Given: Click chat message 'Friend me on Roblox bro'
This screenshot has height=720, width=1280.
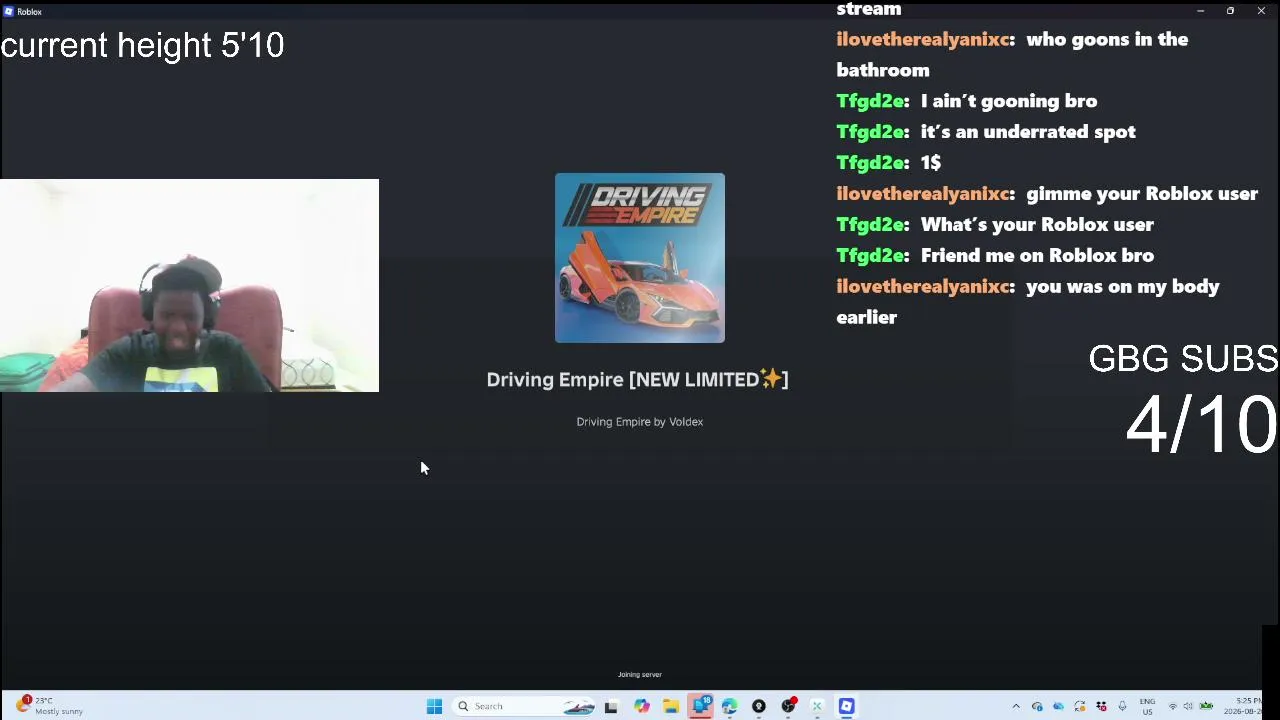Looking at the screenshot, I should click(1037, 256).
